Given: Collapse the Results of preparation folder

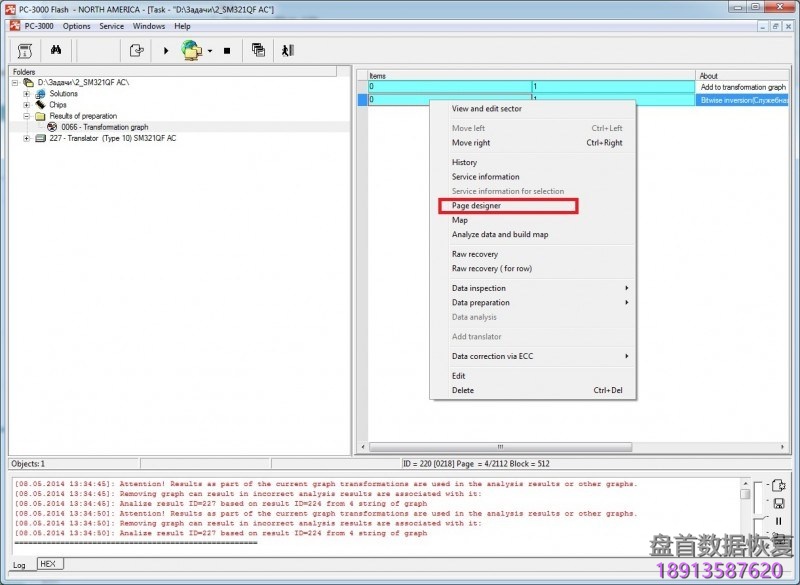Looking at the screenshot, I should (x=27, y=116).
